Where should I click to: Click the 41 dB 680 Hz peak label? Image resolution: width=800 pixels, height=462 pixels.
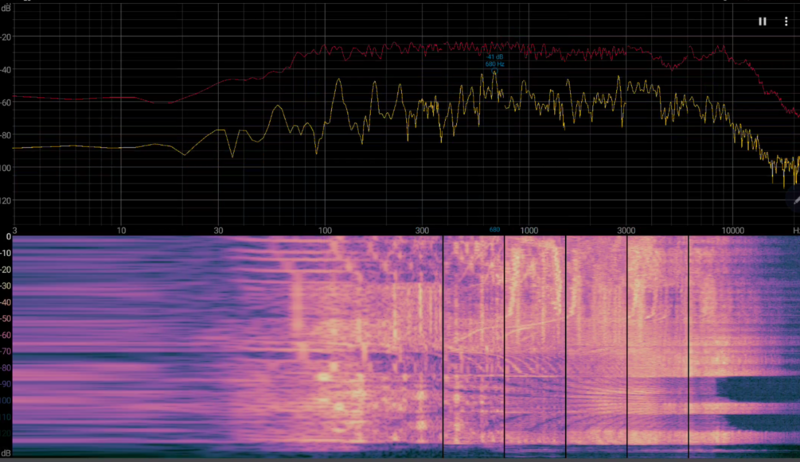pyautogui.click(x=494, y=60)
